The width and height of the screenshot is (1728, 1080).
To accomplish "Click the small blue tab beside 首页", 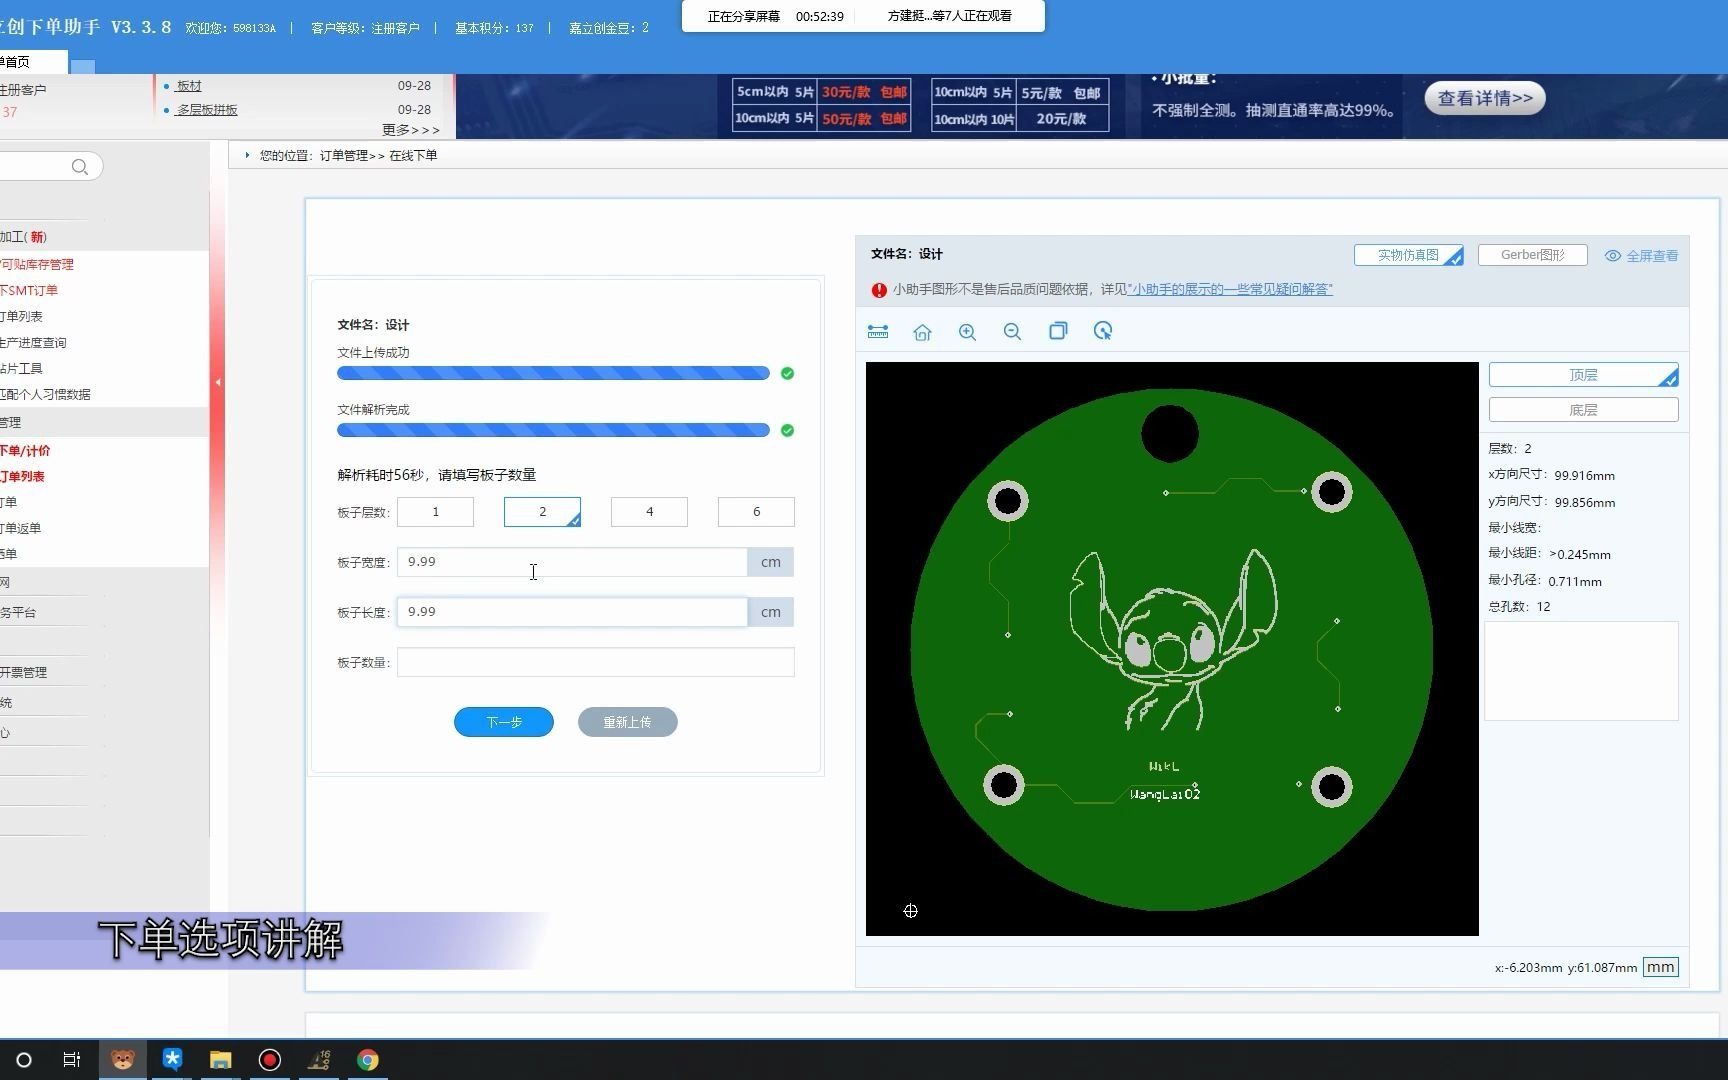I will tap(83, 67).
